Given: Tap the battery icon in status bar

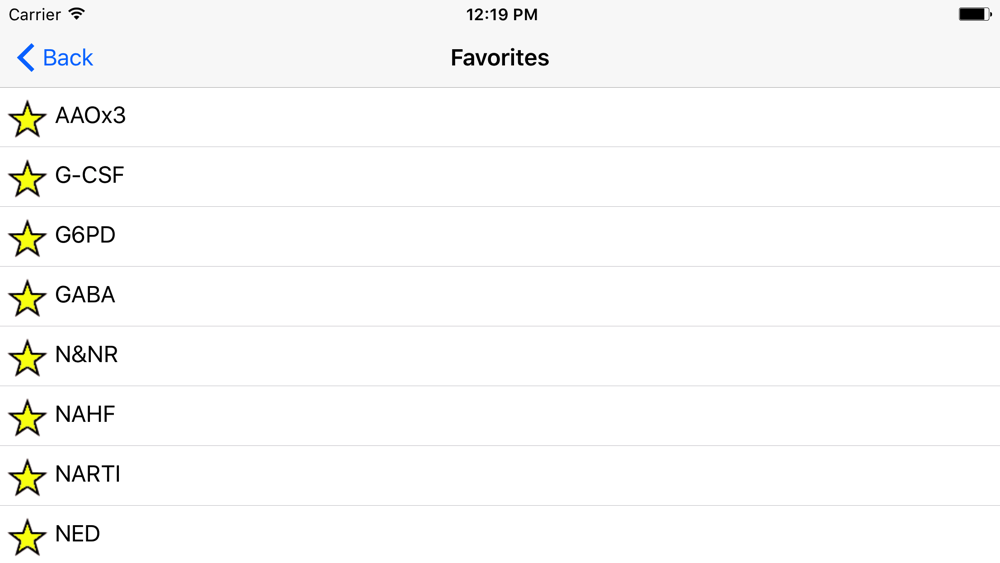Looking at the screenshot, I should pyautogui.click(x=975, y=14).
